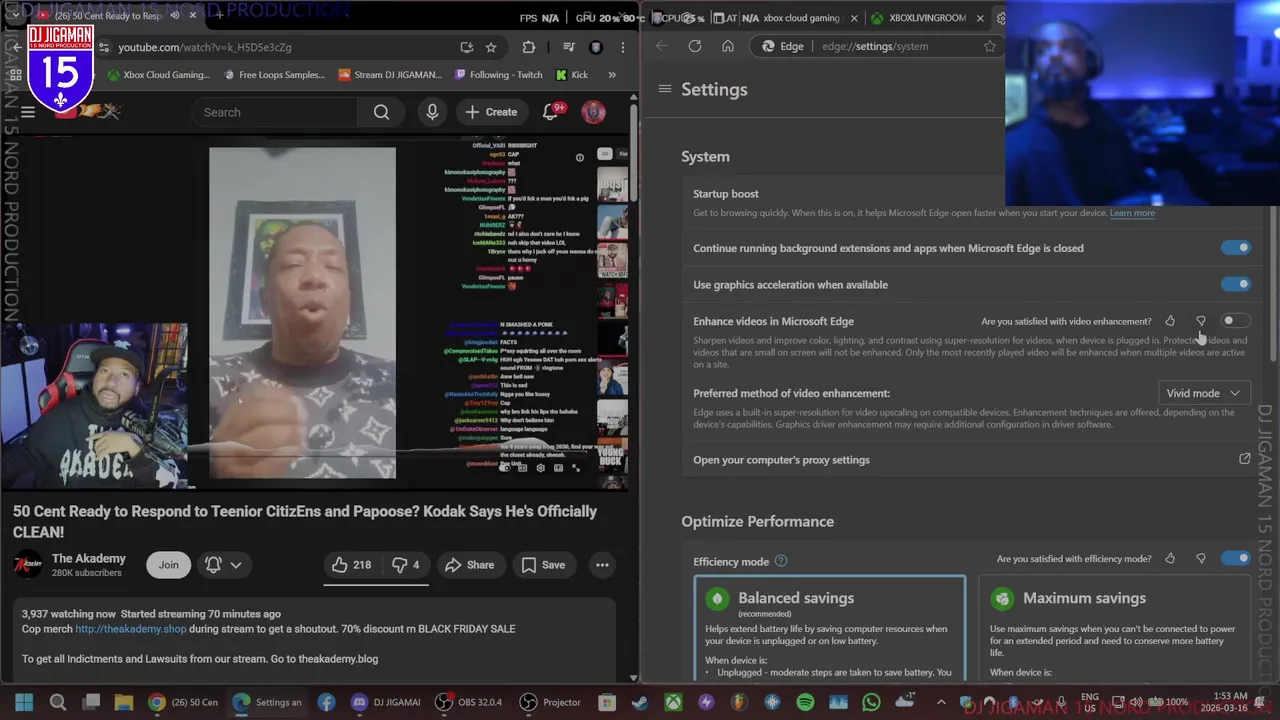1280x720 pixels.
Task: Start YouTube voice search with microphone
Action: tap(432, 112)
